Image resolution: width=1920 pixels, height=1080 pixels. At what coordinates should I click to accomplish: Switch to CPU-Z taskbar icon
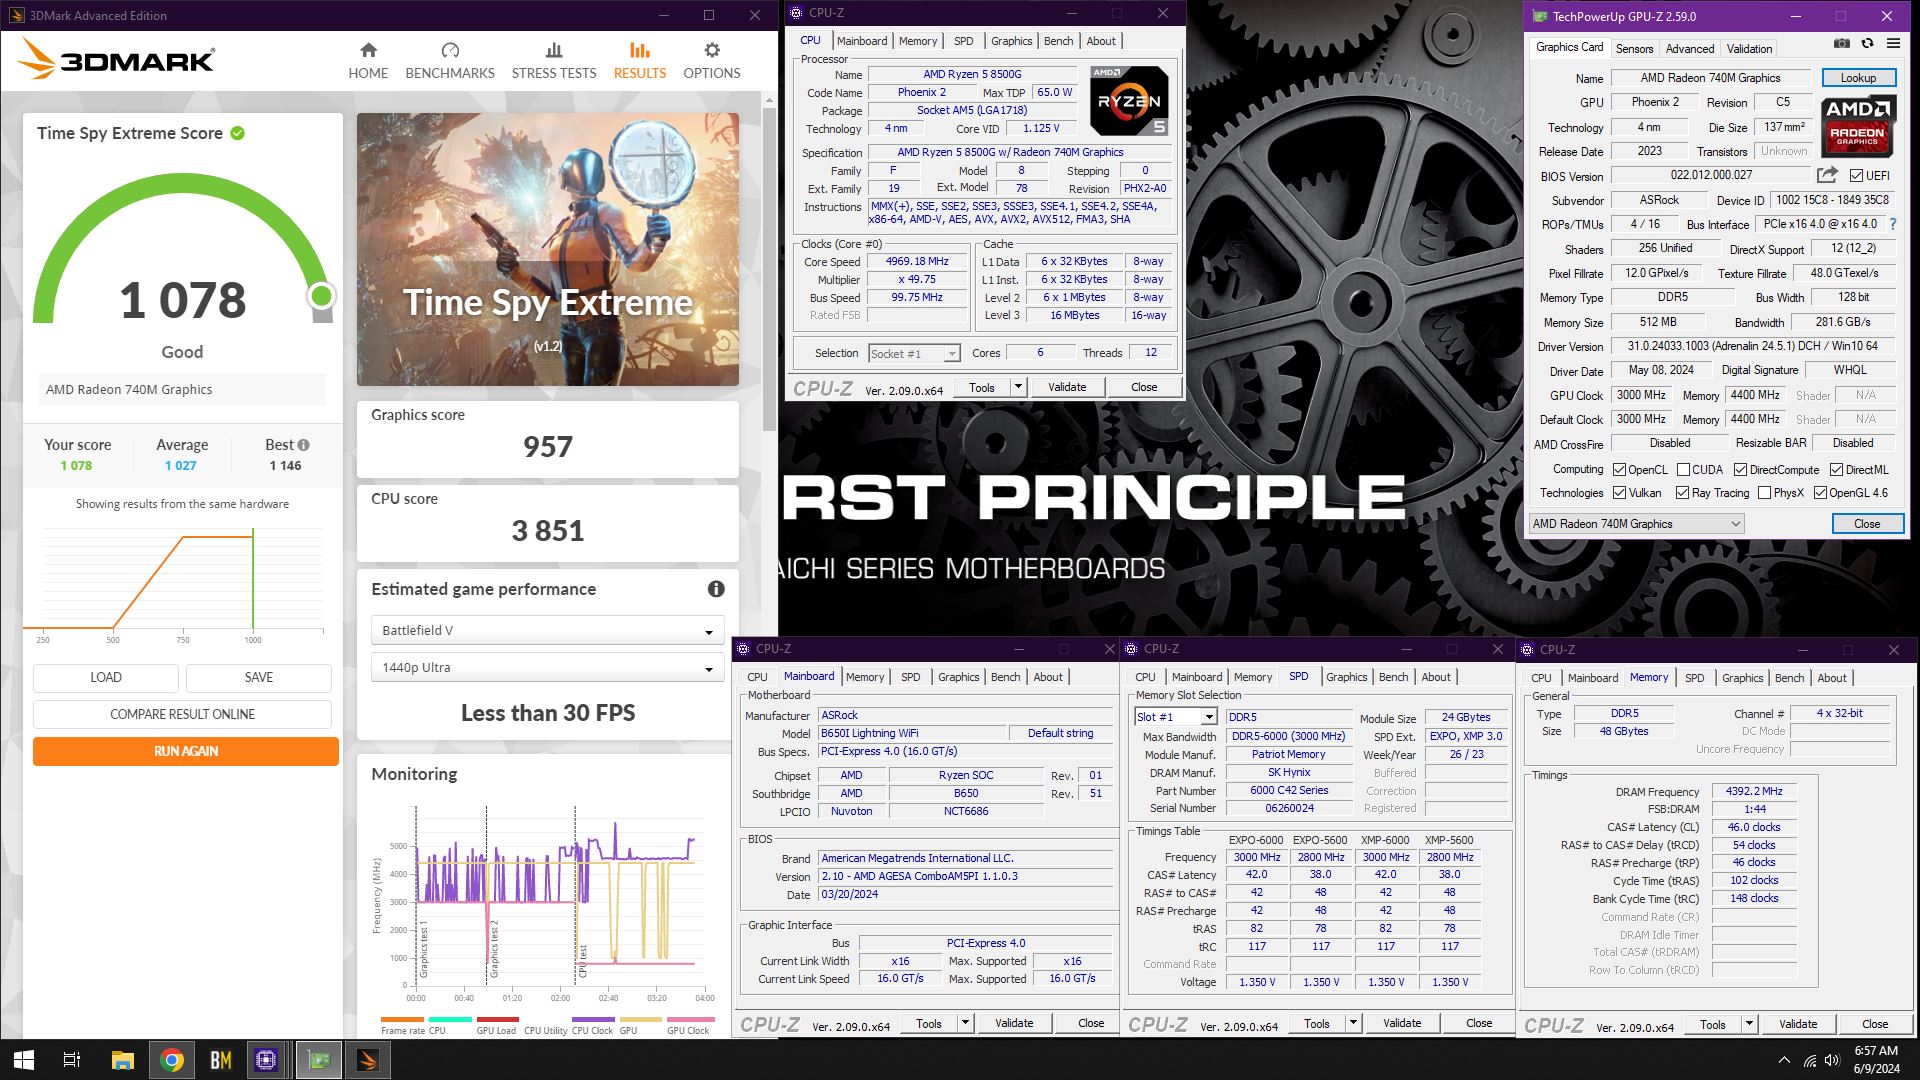coord(266,1060)
